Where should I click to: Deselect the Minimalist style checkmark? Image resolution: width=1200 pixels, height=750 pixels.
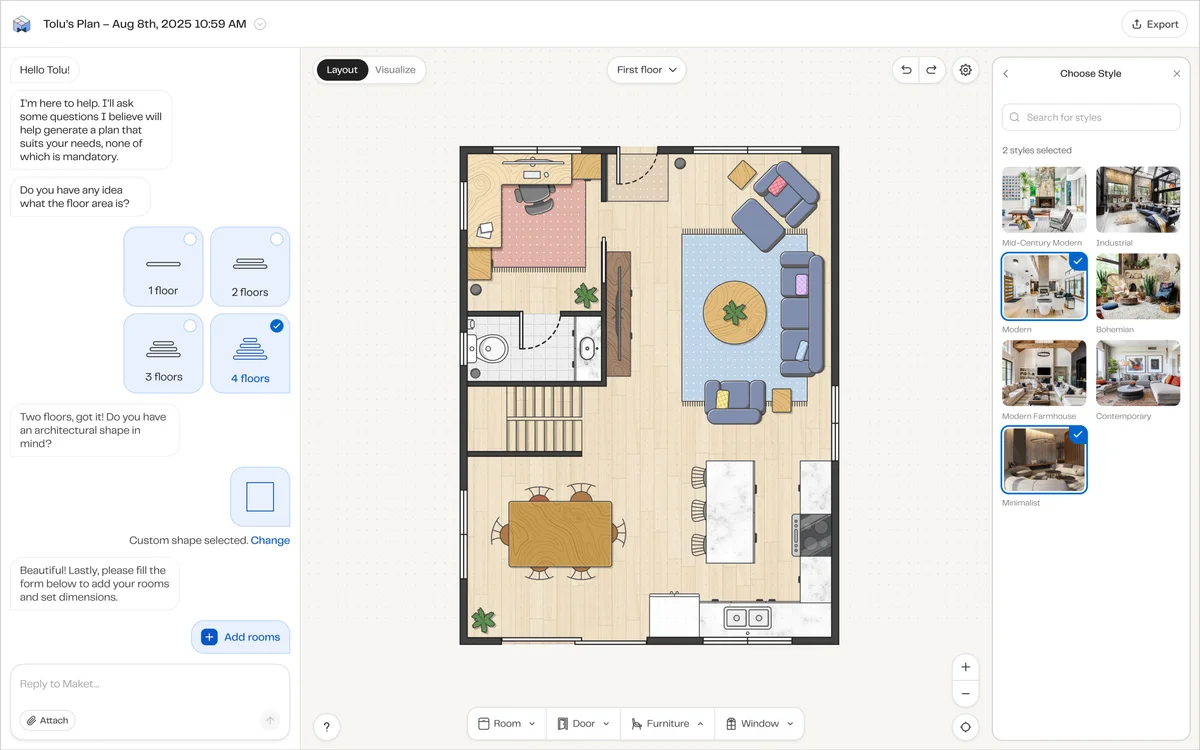(1077, 434)
